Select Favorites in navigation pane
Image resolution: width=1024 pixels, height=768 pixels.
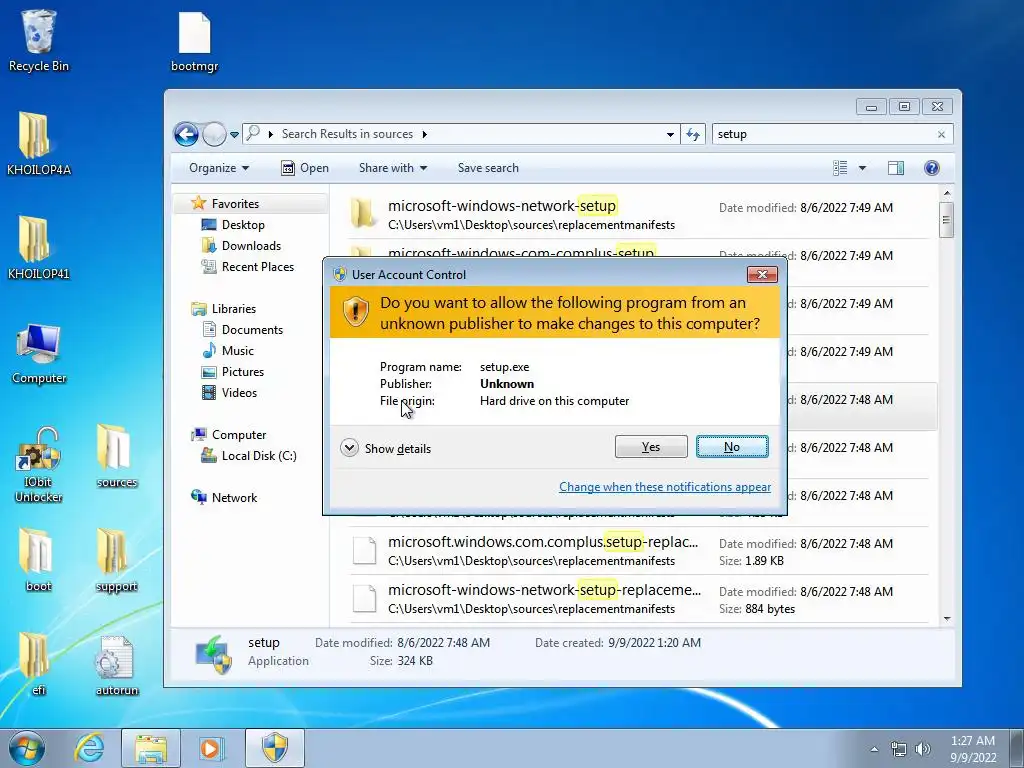coord(235,204)
